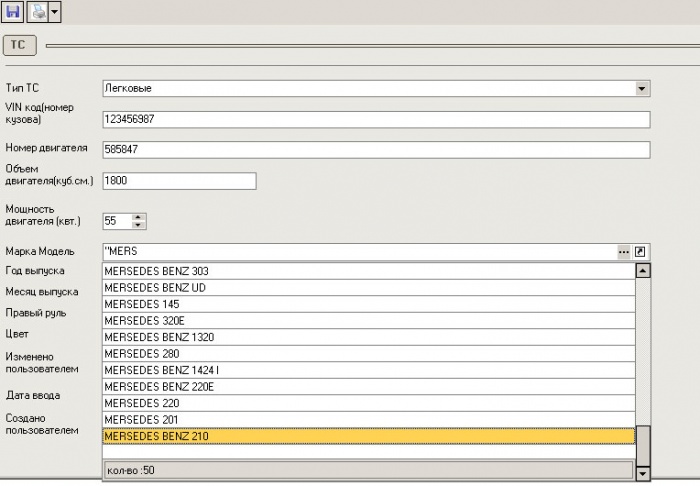700x486 pixels.
Task: Click the list scrollbar up arrow
Action: [x=643, y=270]
